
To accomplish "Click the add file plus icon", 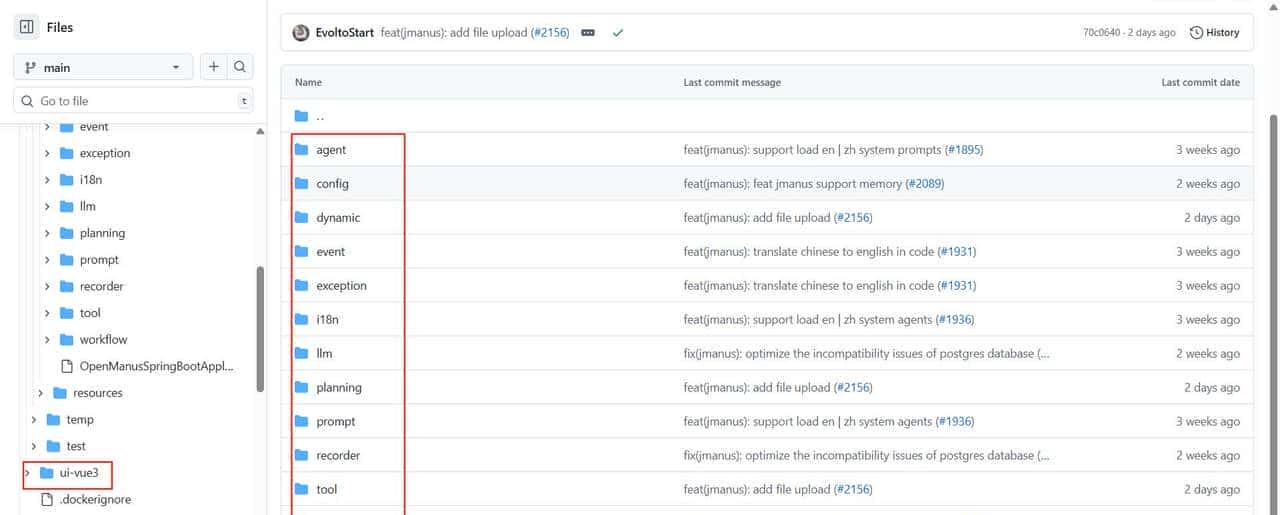I will pyautogui.click(x=213, y=67).
